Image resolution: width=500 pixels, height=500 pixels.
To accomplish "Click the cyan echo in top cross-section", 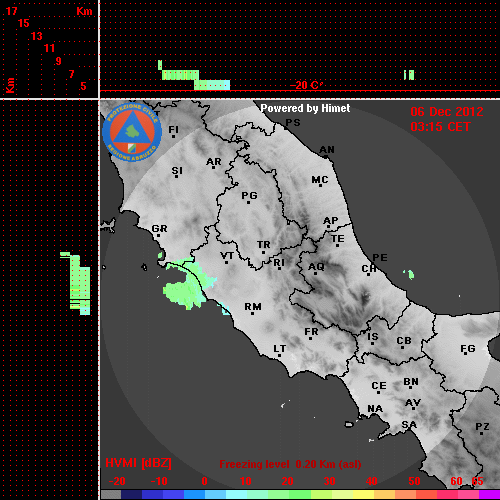I will pyautogui.click(x=212, y=85).
